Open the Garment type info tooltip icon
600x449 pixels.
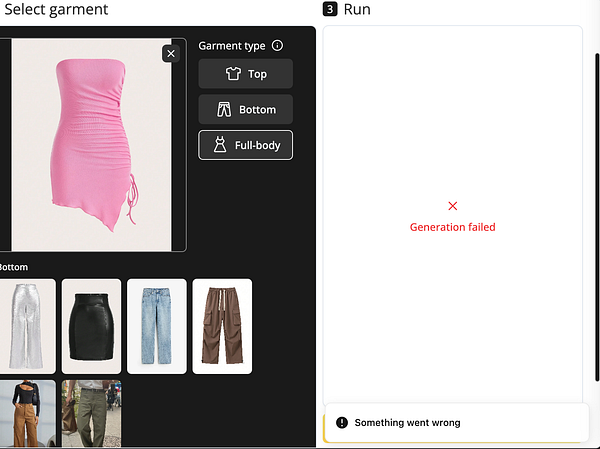tap(277, 46)
